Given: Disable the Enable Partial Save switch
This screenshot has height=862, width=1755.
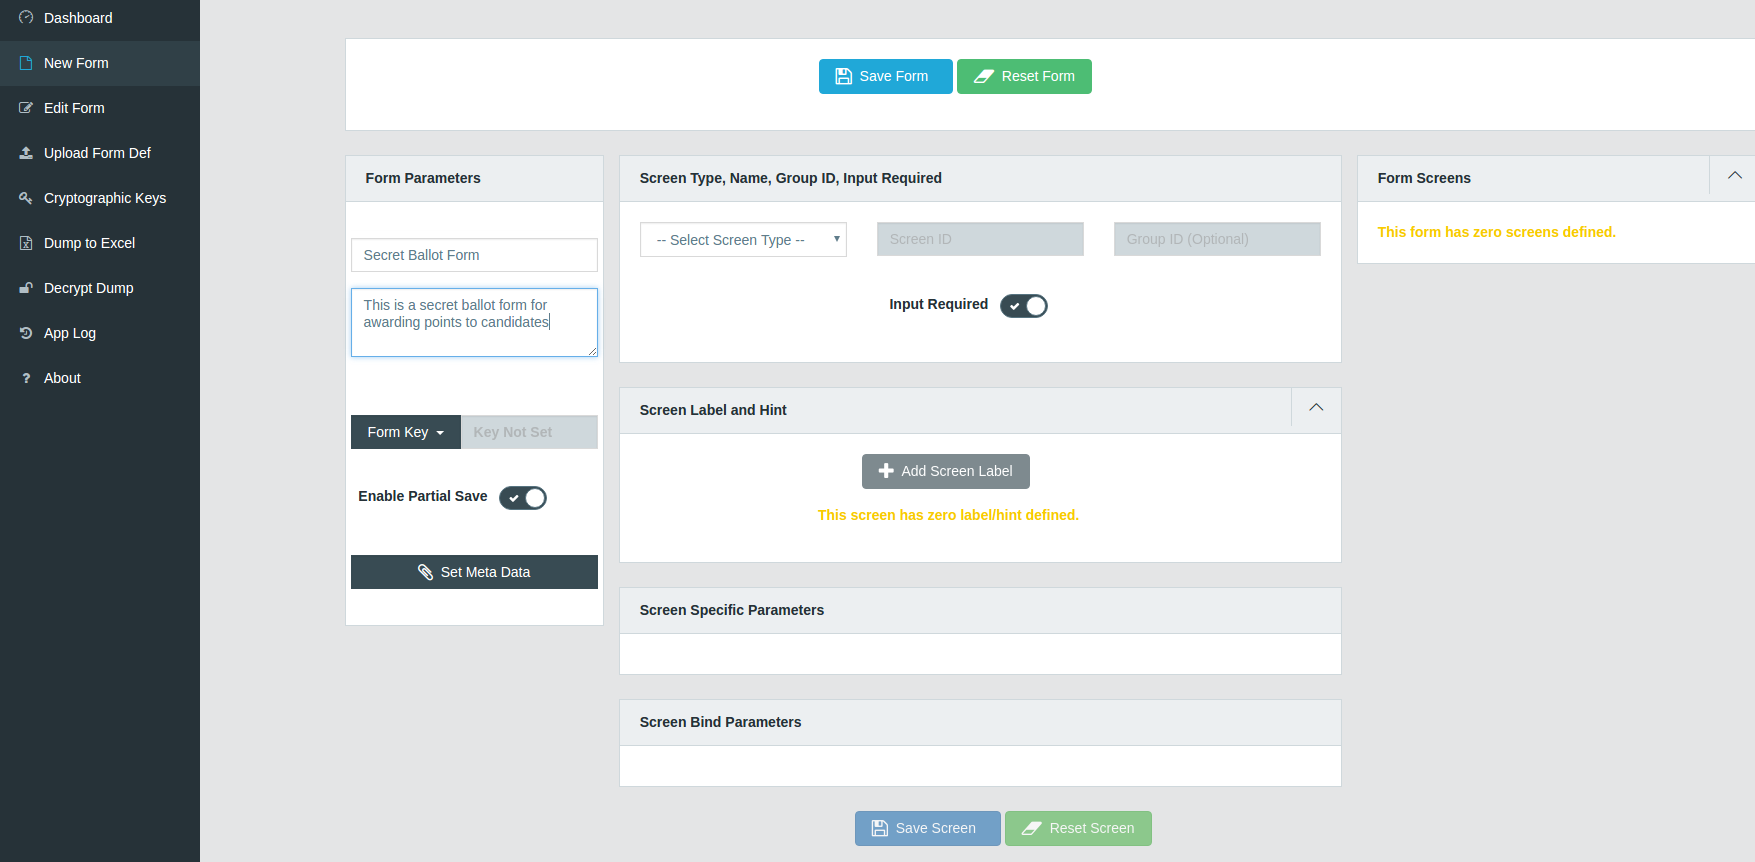Looking at the screenshot, I should point(522,498).
